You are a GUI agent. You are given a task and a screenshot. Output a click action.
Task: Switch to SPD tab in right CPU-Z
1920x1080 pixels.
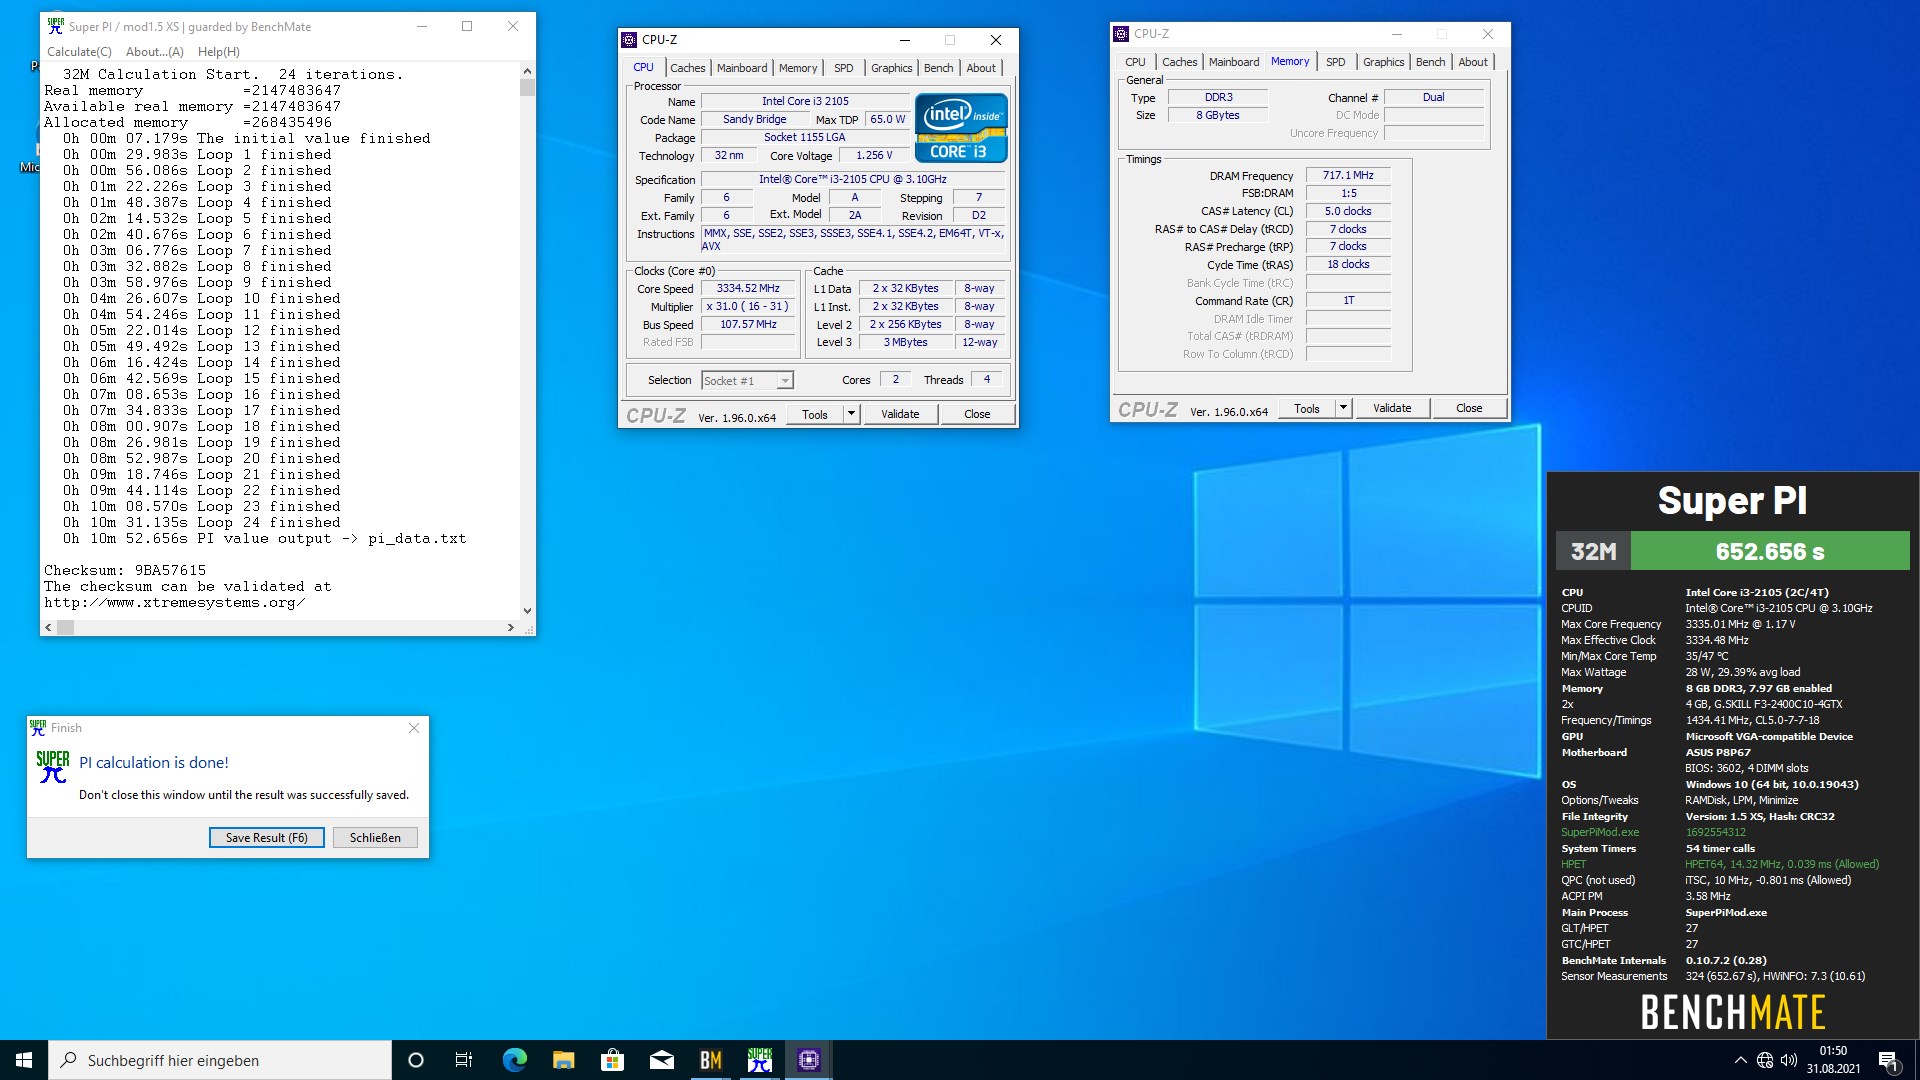pyautogui.click(x=1336, y=62)
